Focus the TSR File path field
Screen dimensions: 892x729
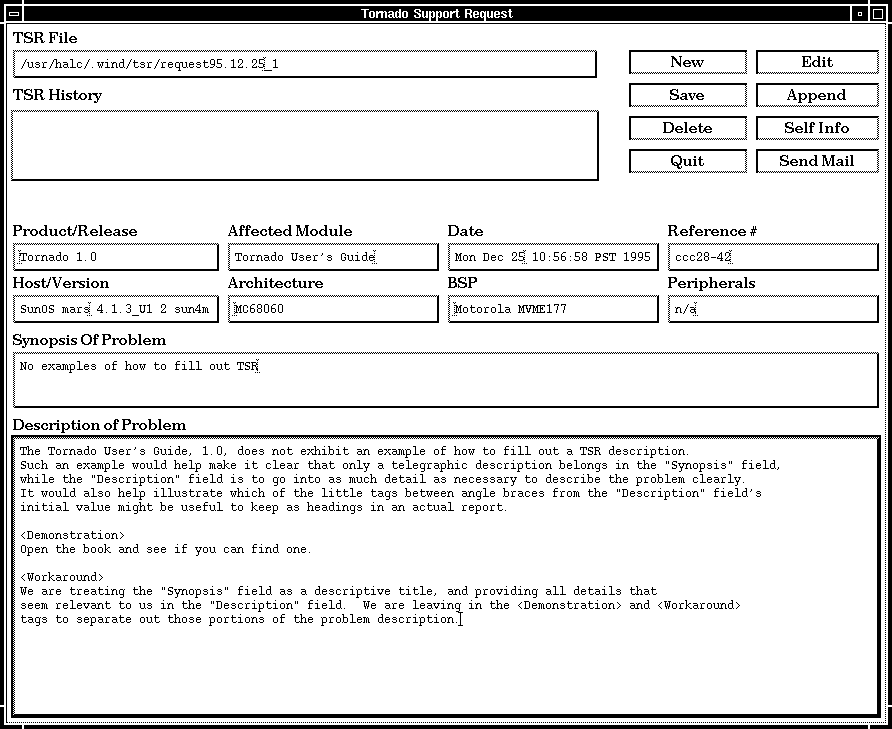304,64
